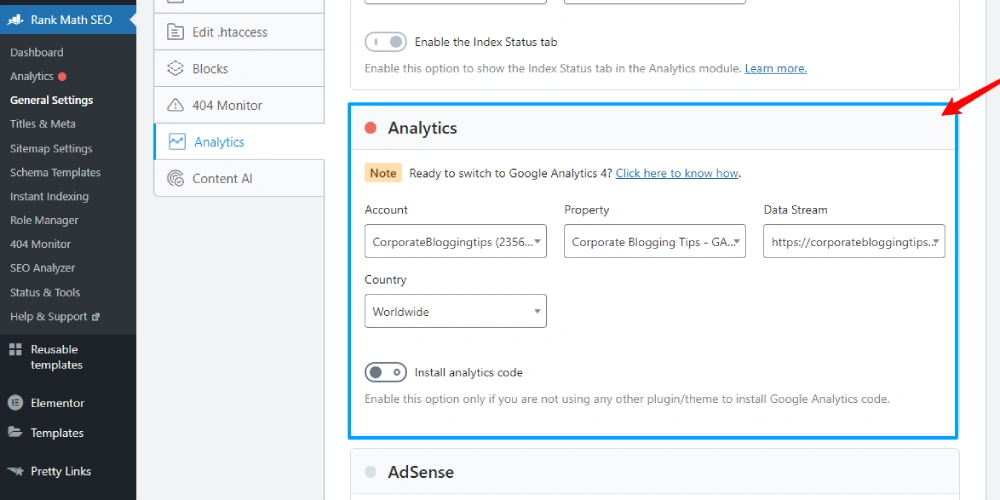Click the AdSense section header
The height and width of the screenshot is (500, 1000).
655,472
